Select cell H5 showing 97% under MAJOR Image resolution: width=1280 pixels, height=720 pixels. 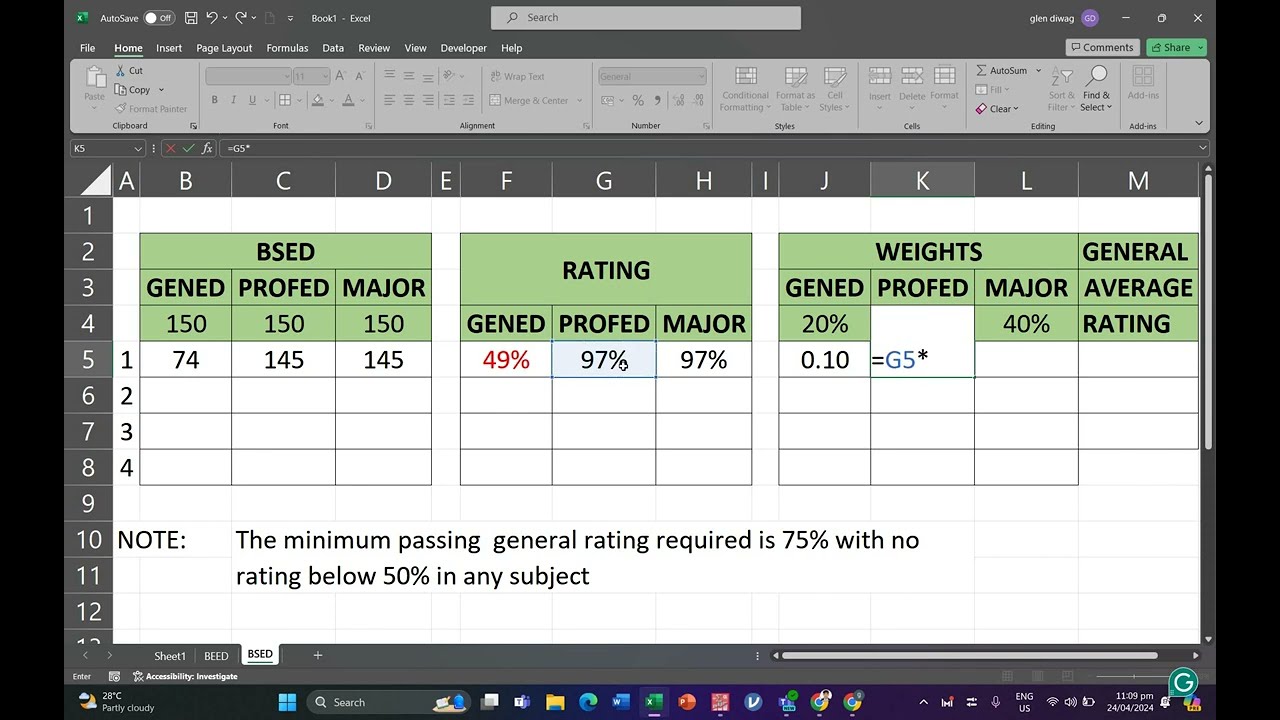(704, 360)
